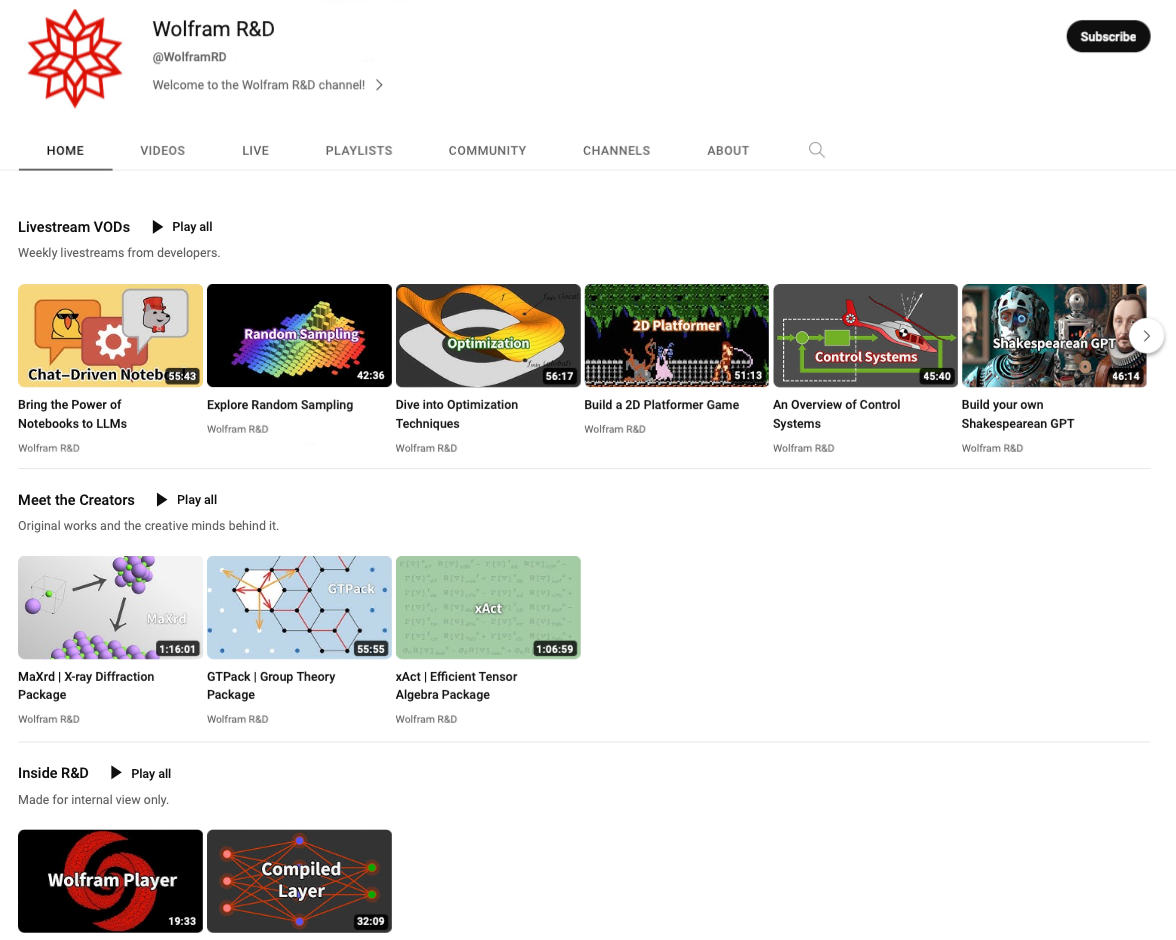This screenshot has width=1176, height=940.
Task: Open the Compiled Layer video thumbnail
Action: click(299, 881)
